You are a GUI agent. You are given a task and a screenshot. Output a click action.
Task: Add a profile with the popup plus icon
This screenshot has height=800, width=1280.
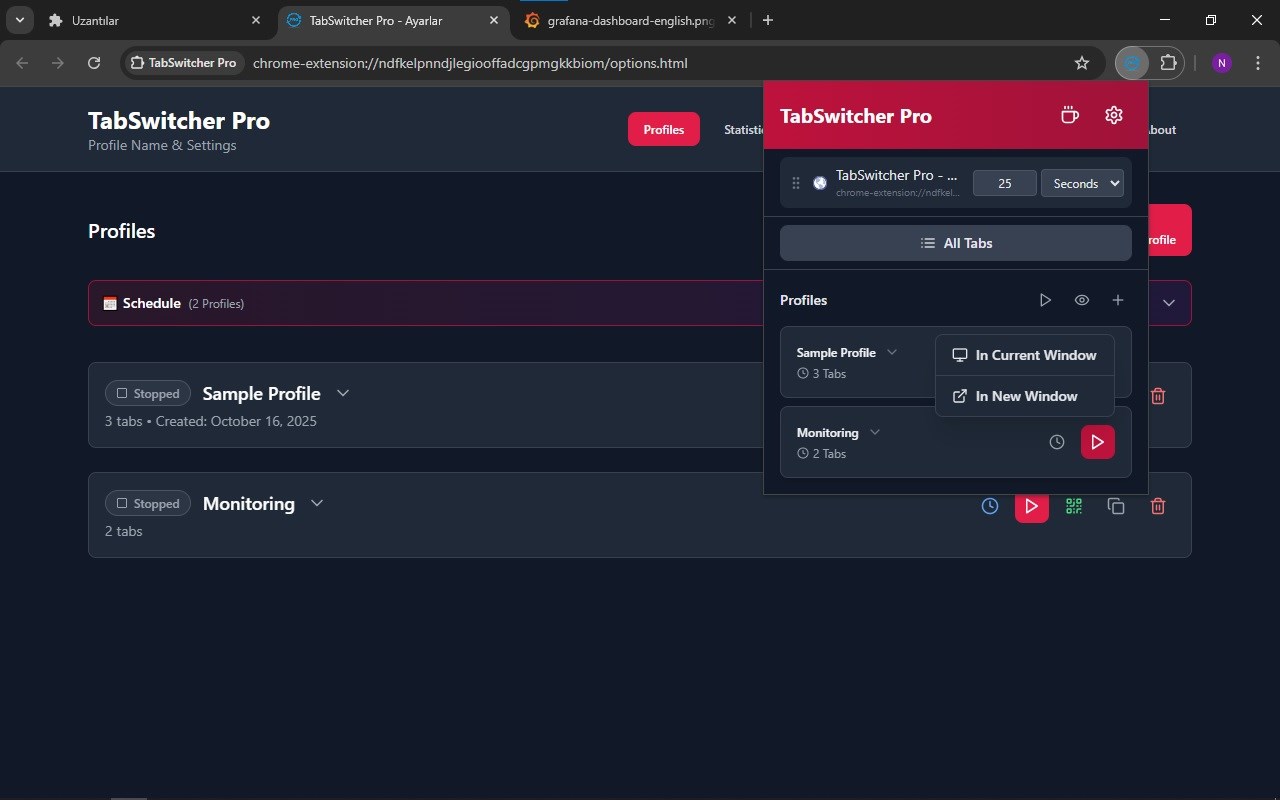tap(1118, 300)
